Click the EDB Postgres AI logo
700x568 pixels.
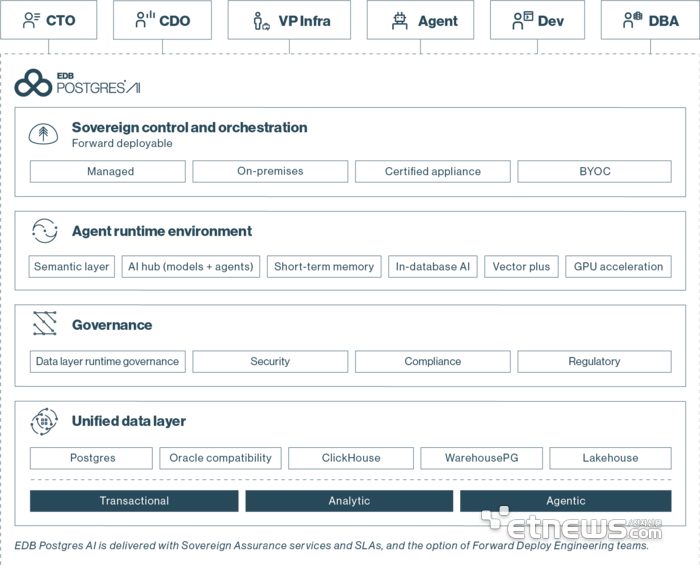pos(77,83)
